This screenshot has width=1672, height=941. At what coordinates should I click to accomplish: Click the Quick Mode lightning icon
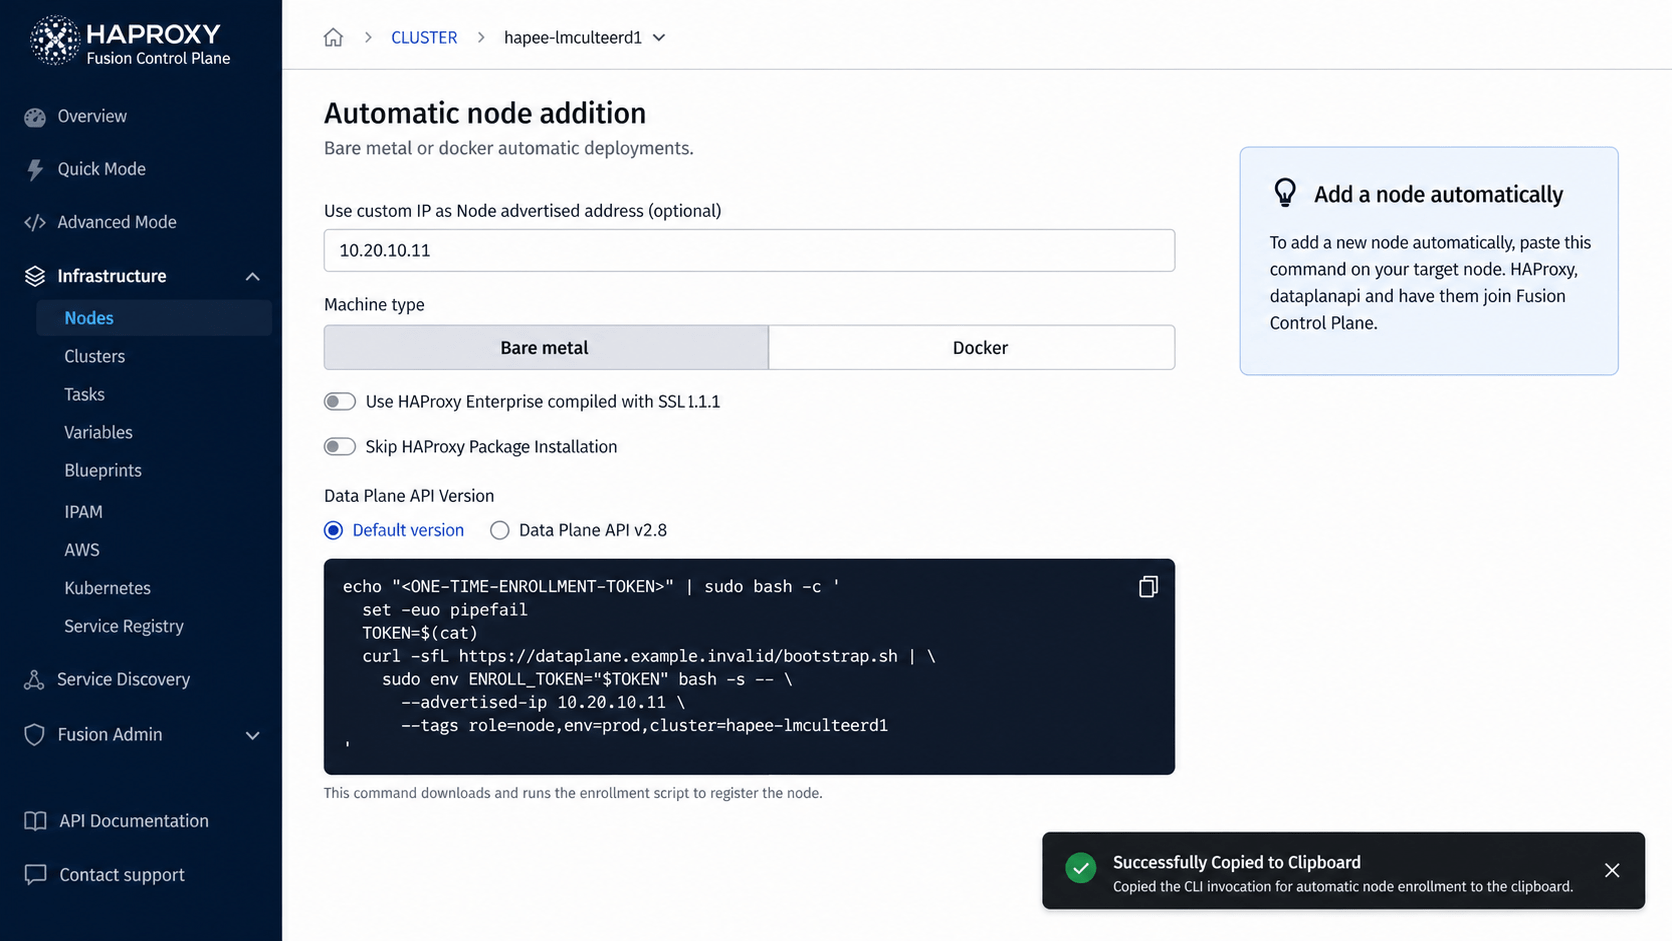(x=35, y=170)
